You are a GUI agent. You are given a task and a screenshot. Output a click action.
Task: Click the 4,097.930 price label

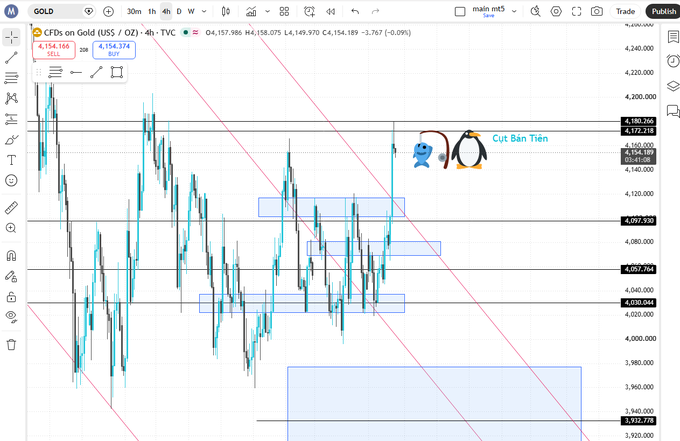tap(638, 221)
